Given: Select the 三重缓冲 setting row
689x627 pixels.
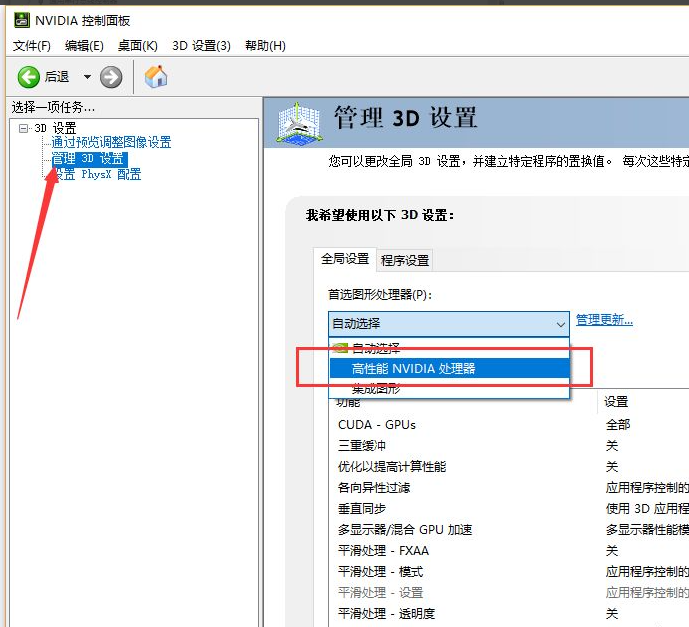Looking at the screenshot, I should tap(509, 446).
